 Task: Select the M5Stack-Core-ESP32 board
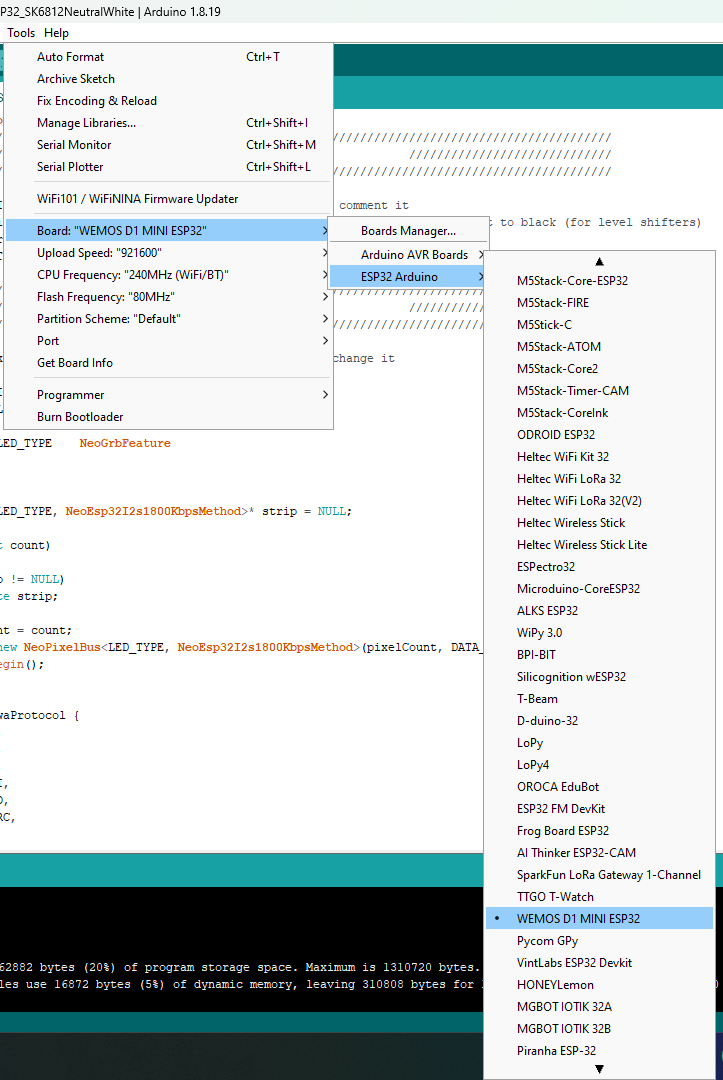click(x=599, y=280)
